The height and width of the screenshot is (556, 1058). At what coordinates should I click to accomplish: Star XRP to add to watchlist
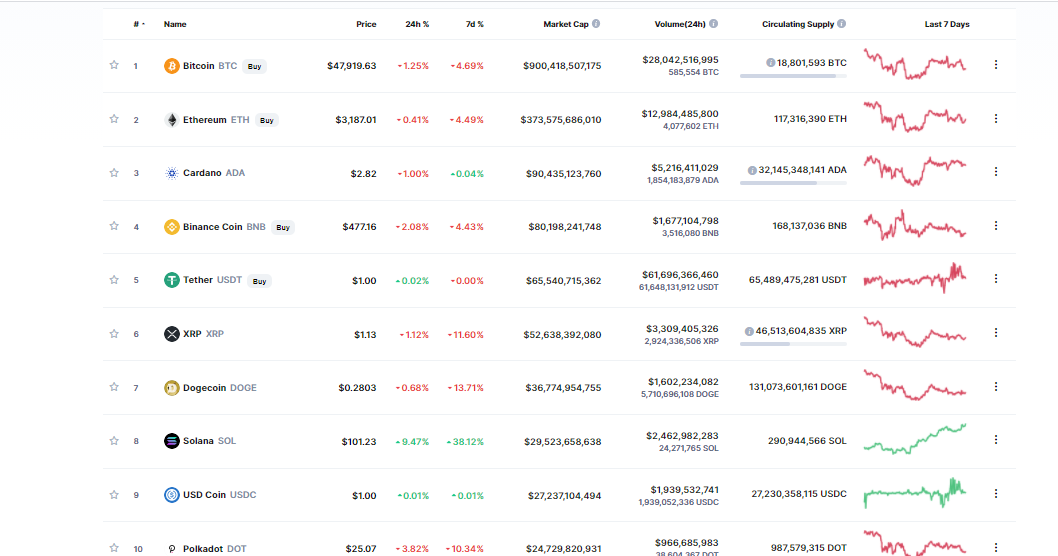[x=114, y=334]
